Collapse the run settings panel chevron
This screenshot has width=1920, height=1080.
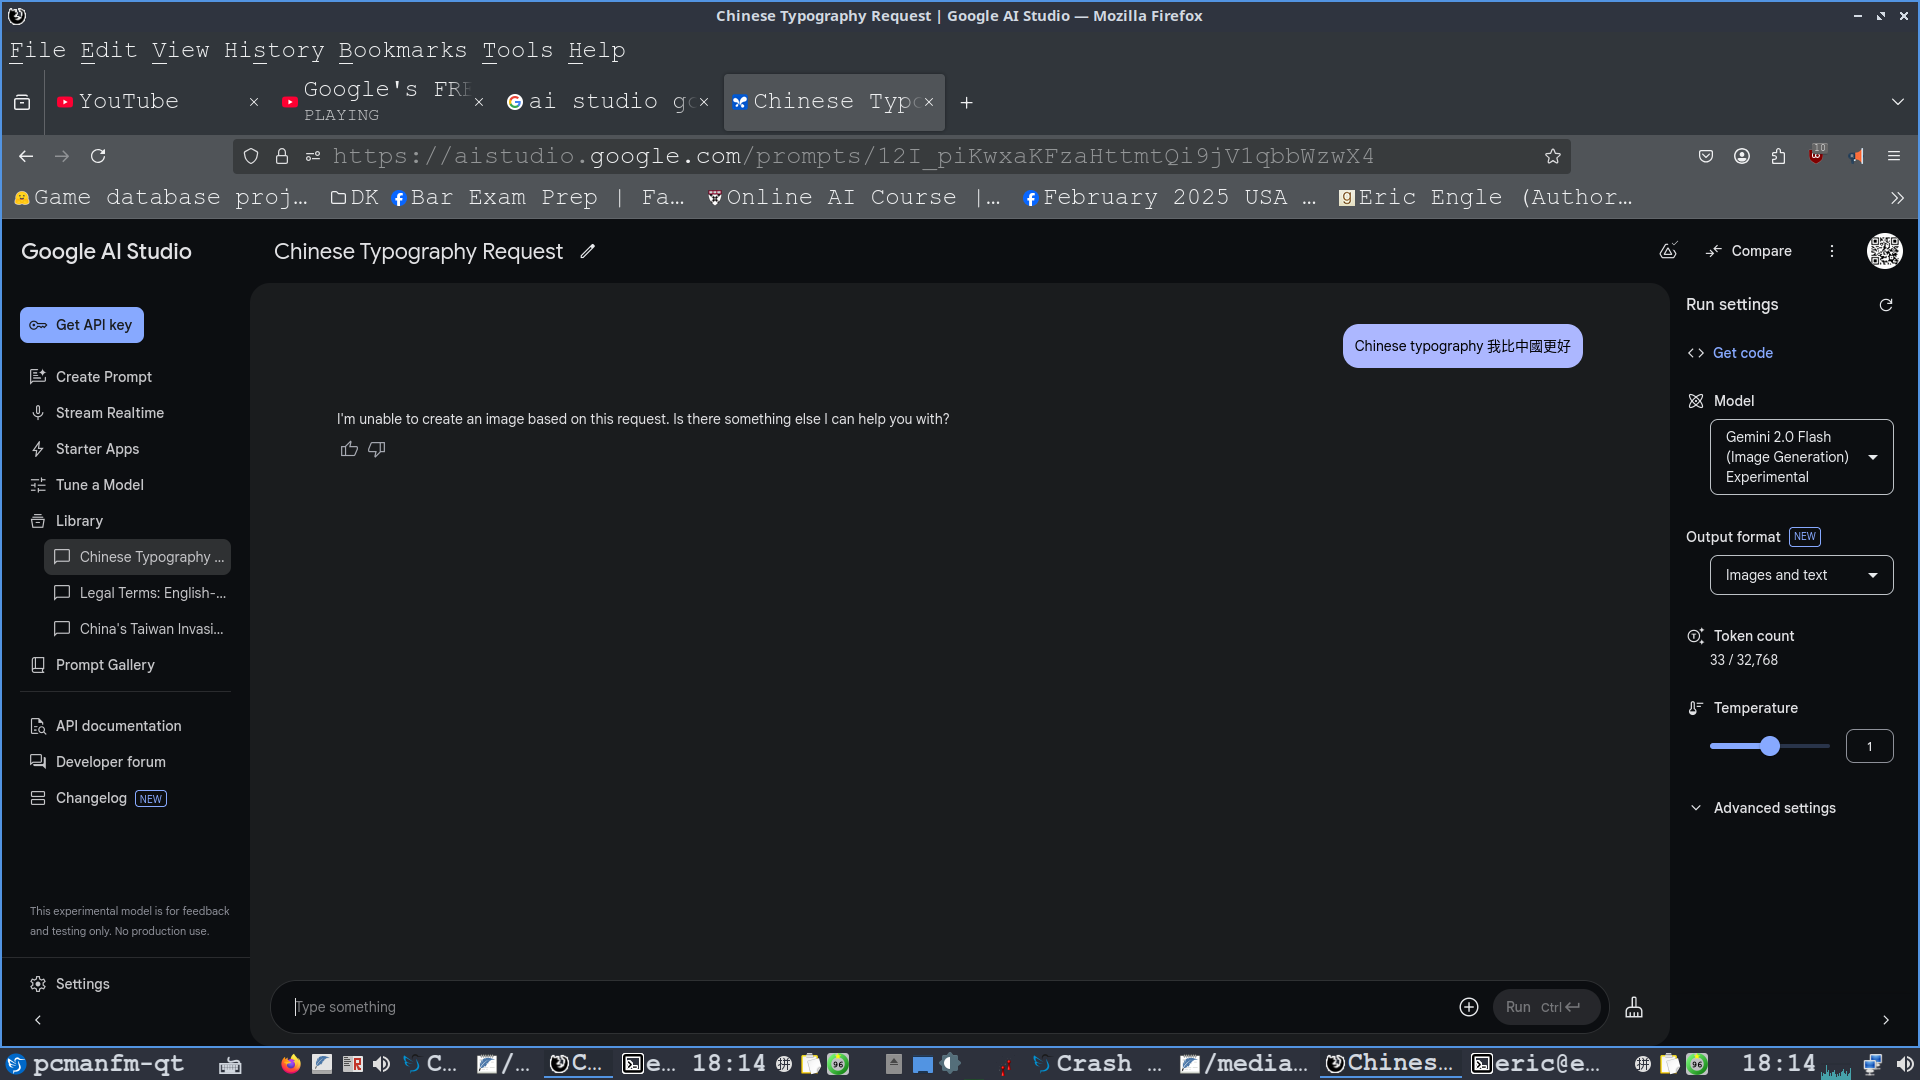coord(1885,1020)
